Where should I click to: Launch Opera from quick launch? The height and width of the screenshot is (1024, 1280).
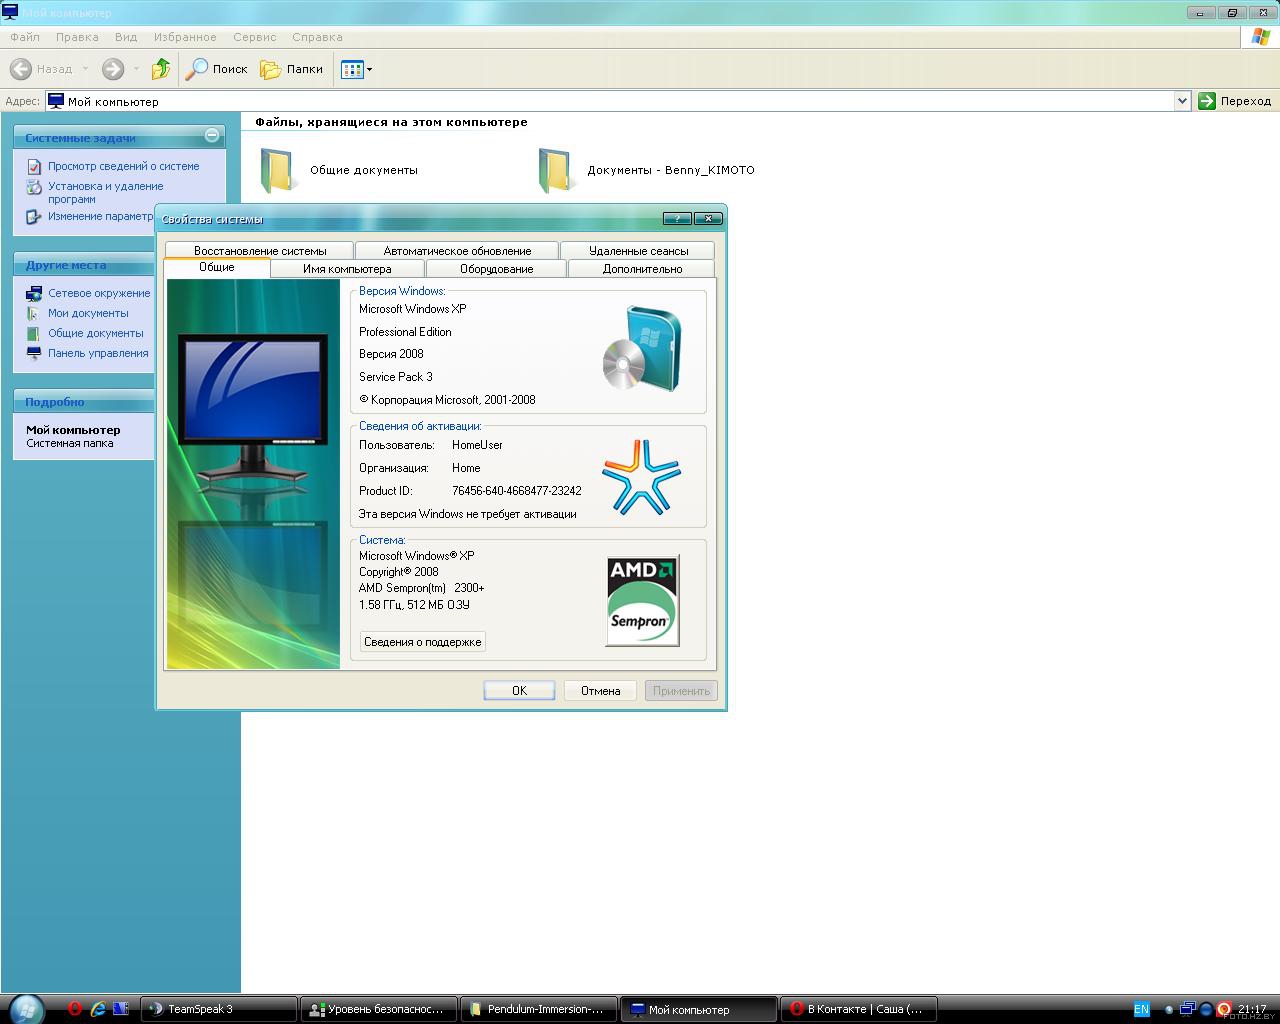74,1009
